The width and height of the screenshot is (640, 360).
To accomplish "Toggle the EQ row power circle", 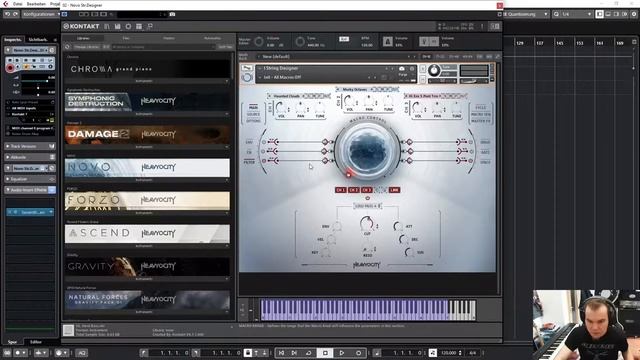I will [x=264, y=152].
